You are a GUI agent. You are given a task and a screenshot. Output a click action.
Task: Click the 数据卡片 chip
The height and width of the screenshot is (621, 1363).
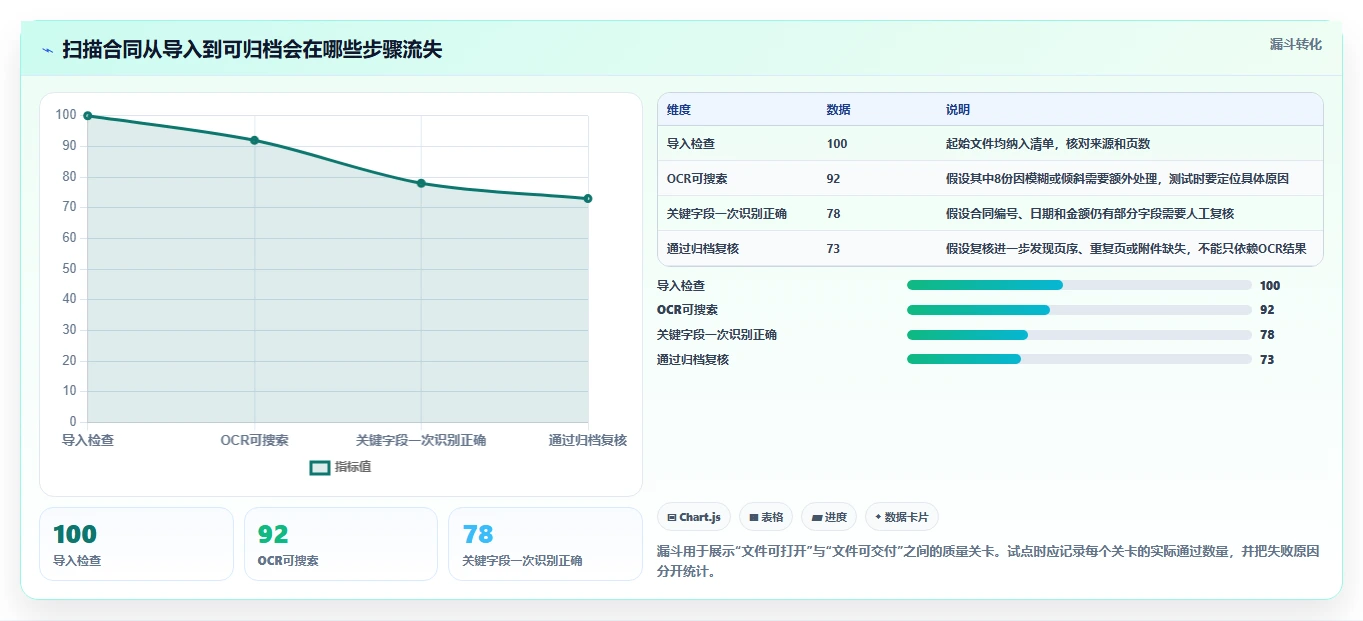click(x=902, y=517)
